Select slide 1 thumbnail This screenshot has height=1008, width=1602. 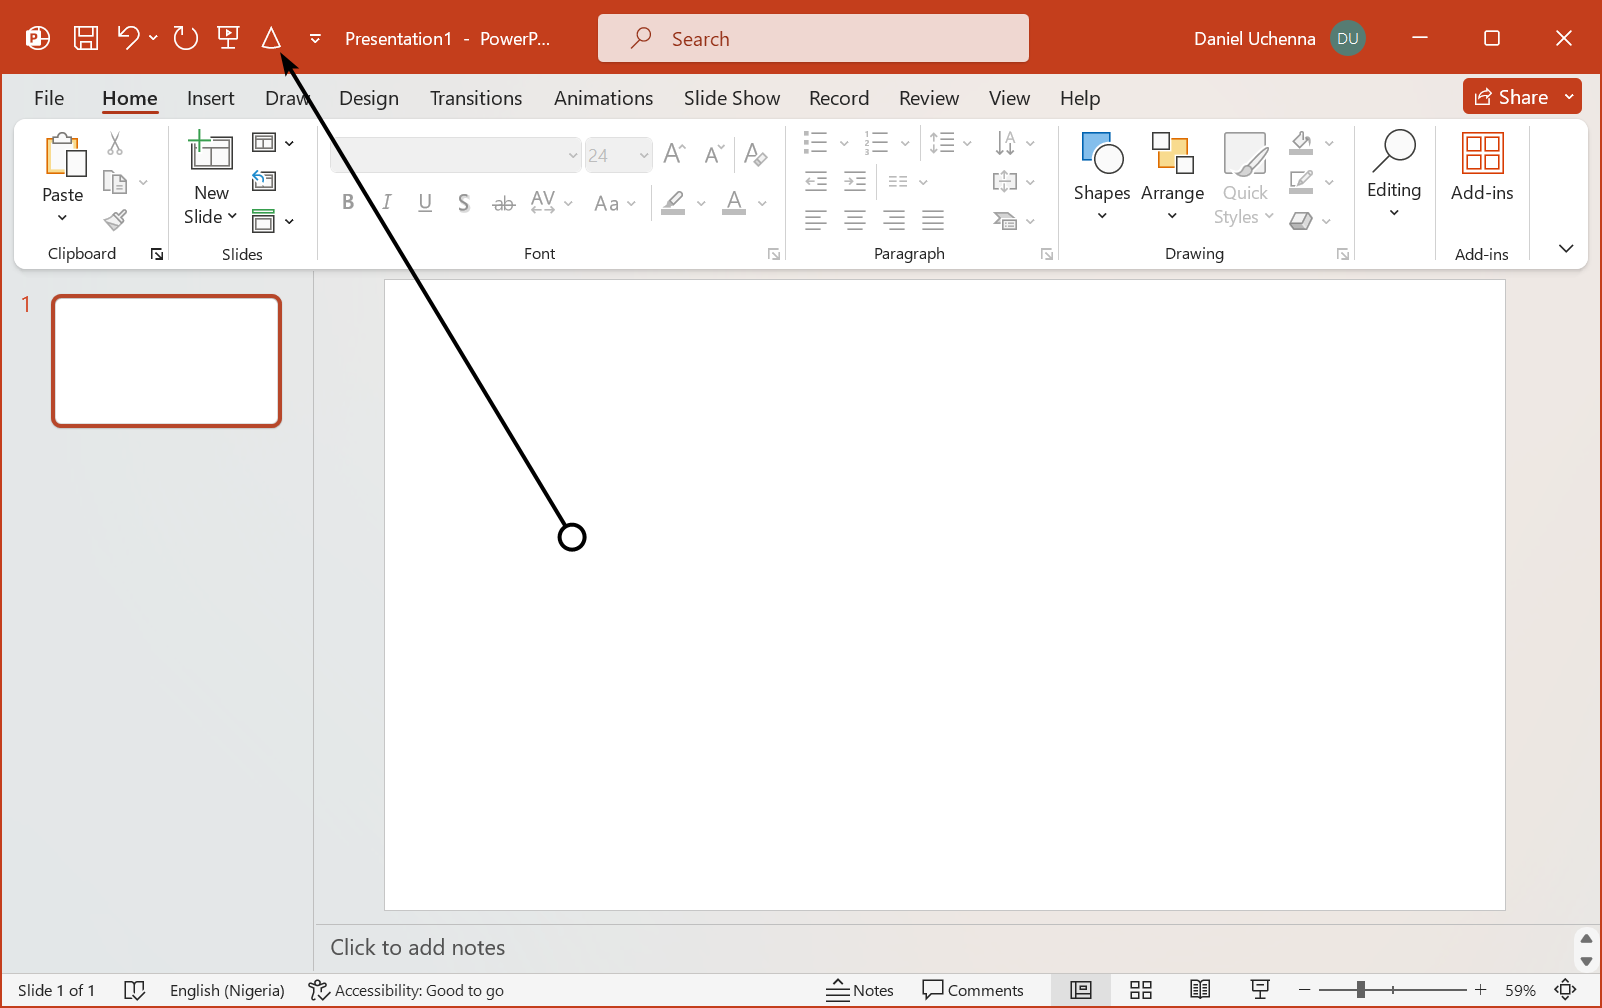click(x=167, y=361)
